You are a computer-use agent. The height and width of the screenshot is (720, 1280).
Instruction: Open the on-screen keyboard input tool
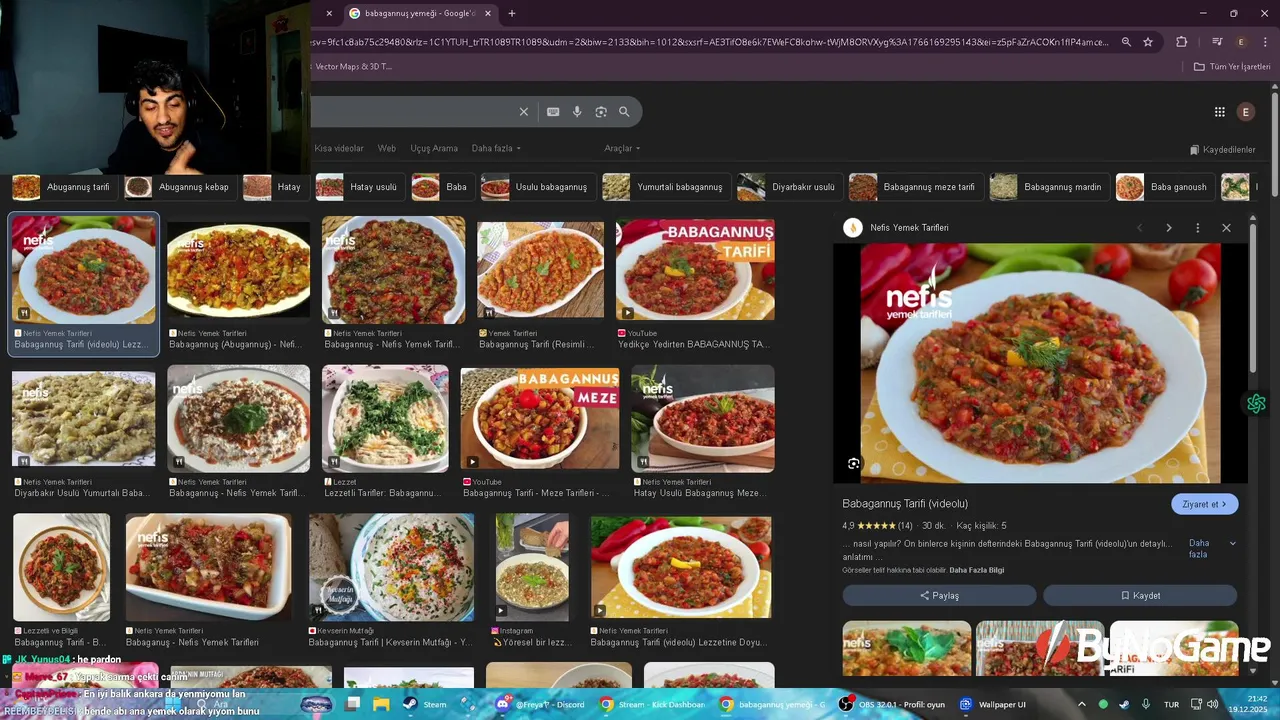[553, 112]
